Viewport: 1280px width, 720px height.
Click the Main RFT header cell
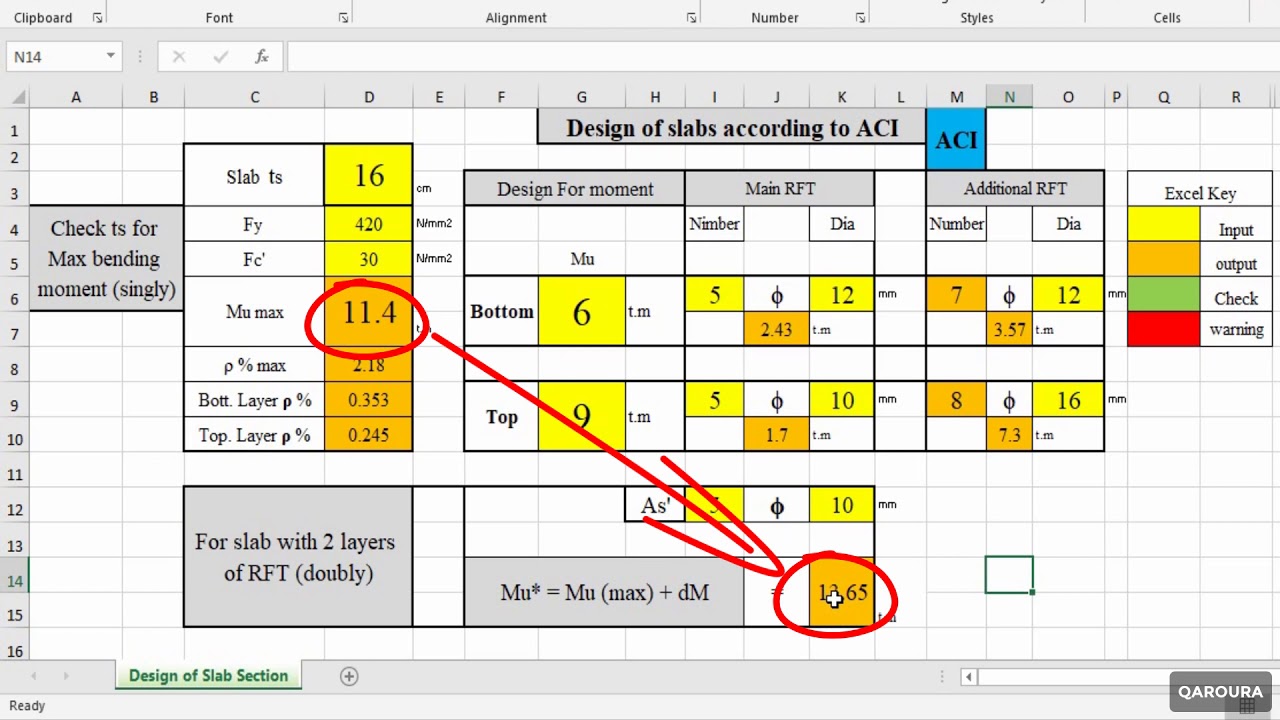point(780,188)
